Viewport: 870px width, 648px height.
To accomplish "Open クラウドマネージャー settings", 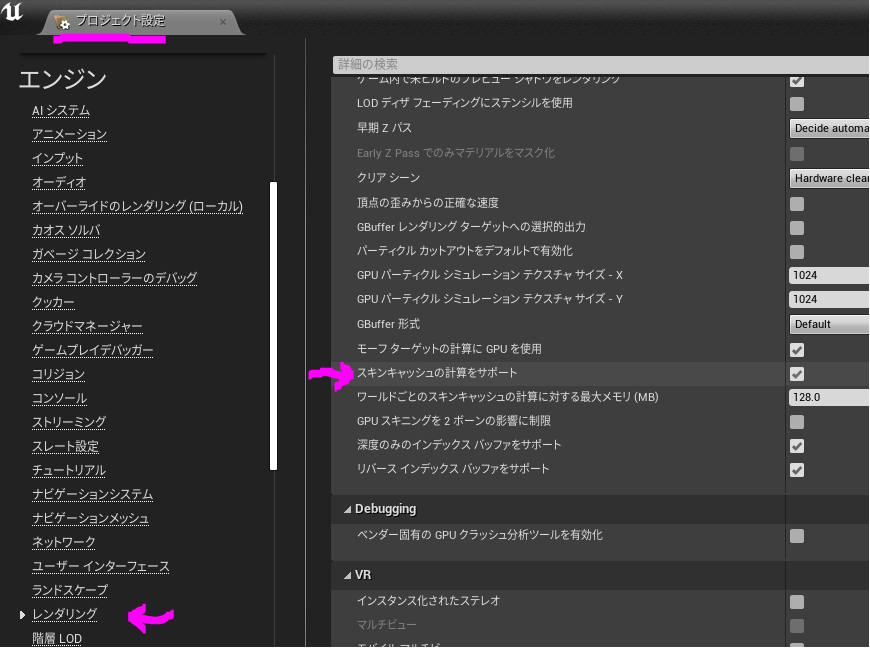I will pos(87,326).
